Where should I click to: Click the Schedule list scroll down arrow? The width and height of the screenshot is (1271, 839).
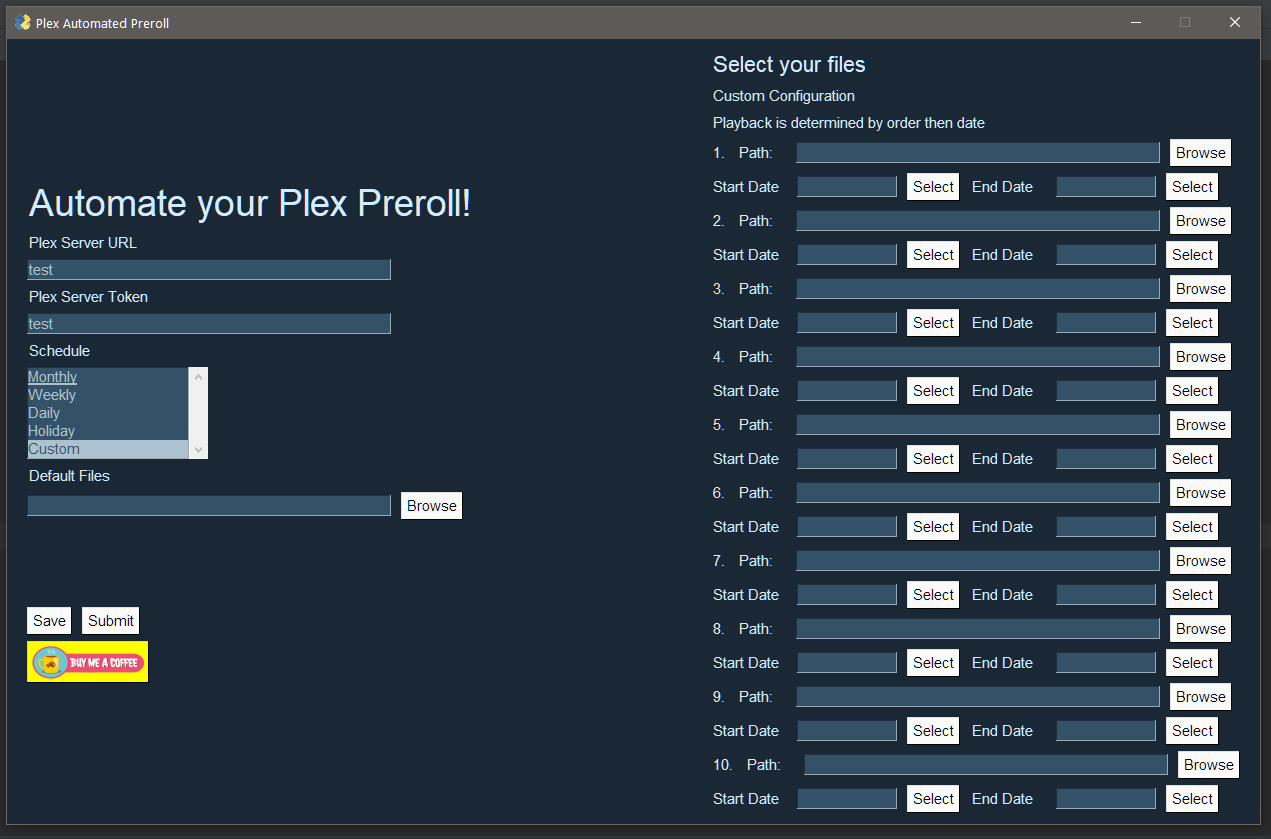198,450
